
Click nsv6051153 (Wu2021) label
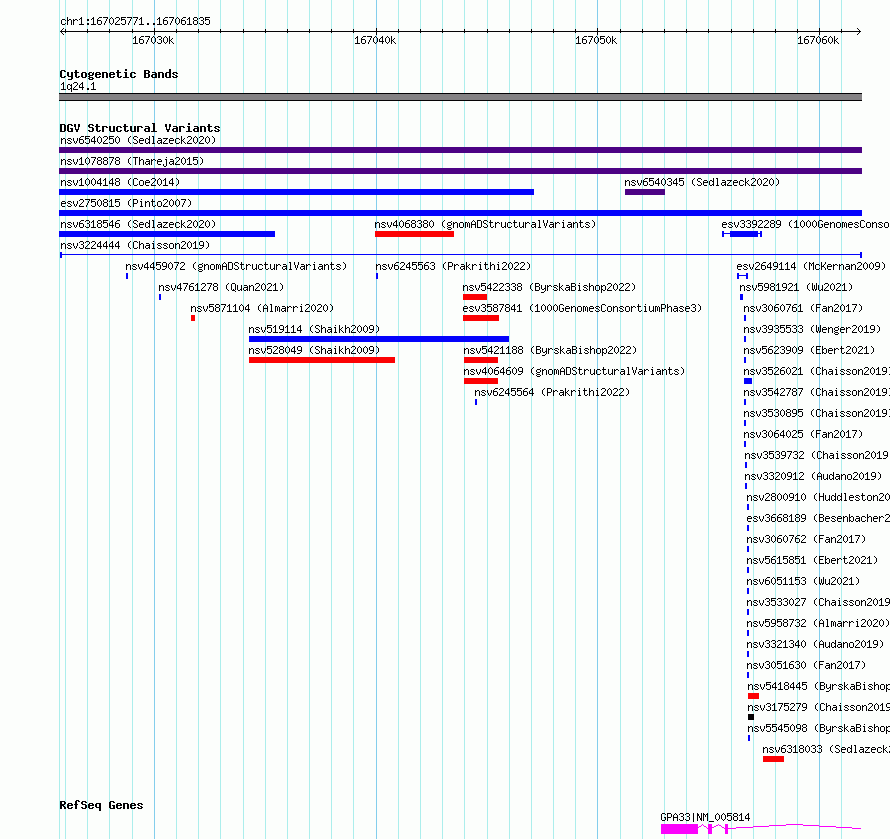(x=803, y=581)
